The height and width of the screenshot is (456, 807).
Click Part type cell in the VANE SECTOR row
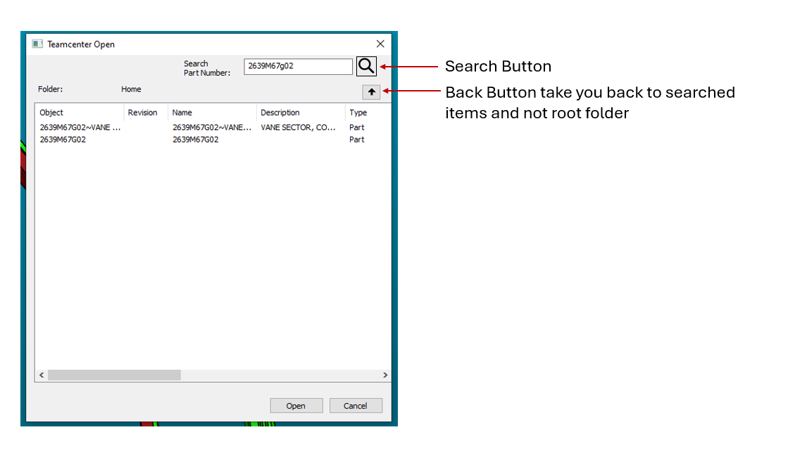coord(357,127)
